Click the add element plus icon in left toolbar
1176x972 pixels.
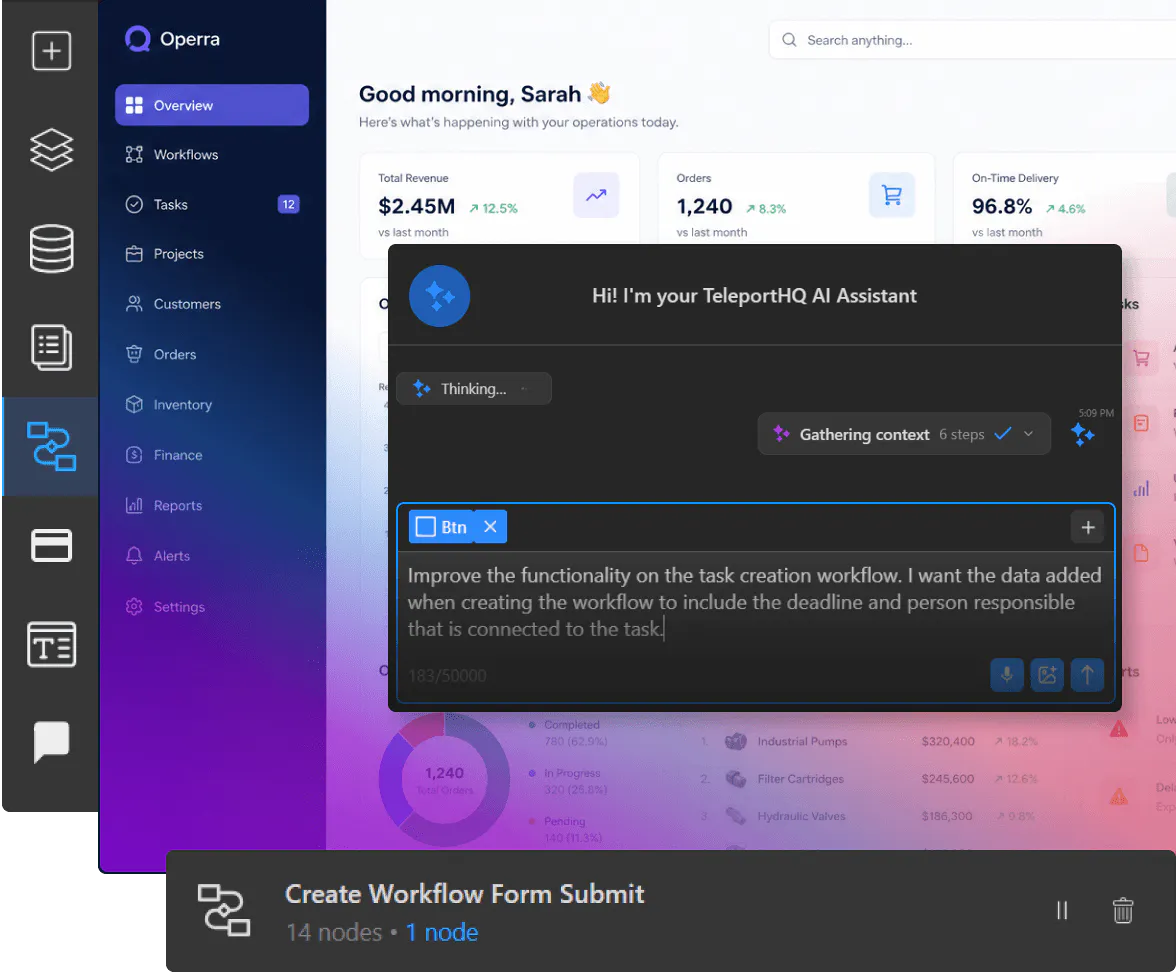(x=51, y=51)
